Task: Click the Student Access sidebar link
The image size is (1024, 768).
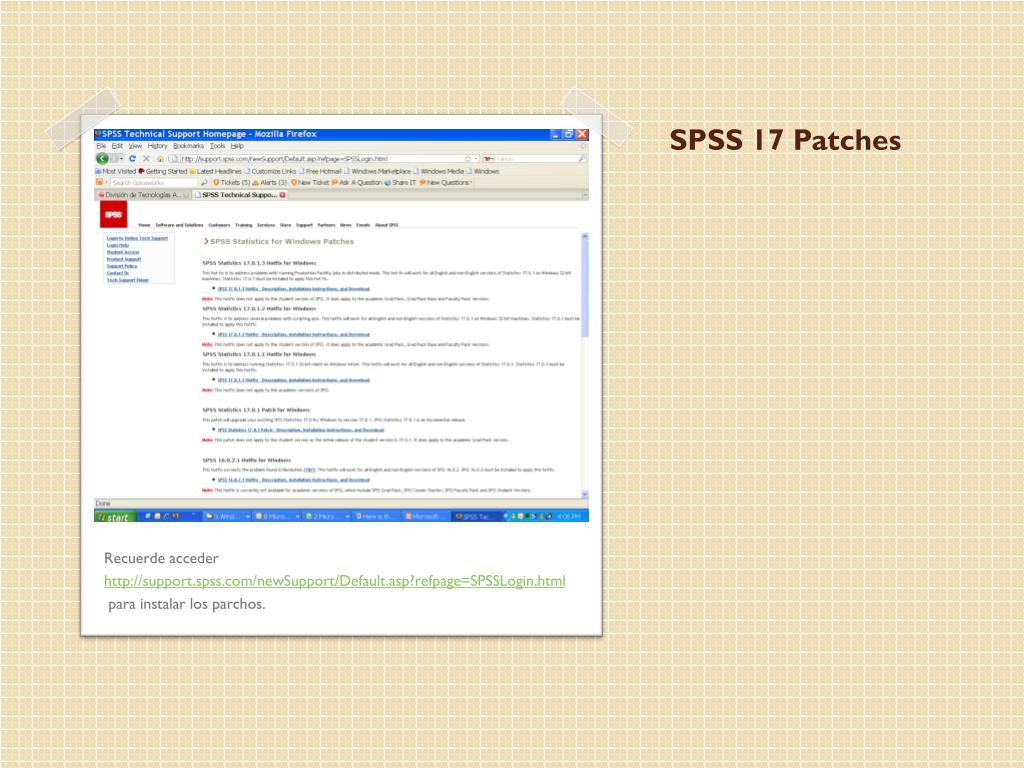Action: click(123, 252)
